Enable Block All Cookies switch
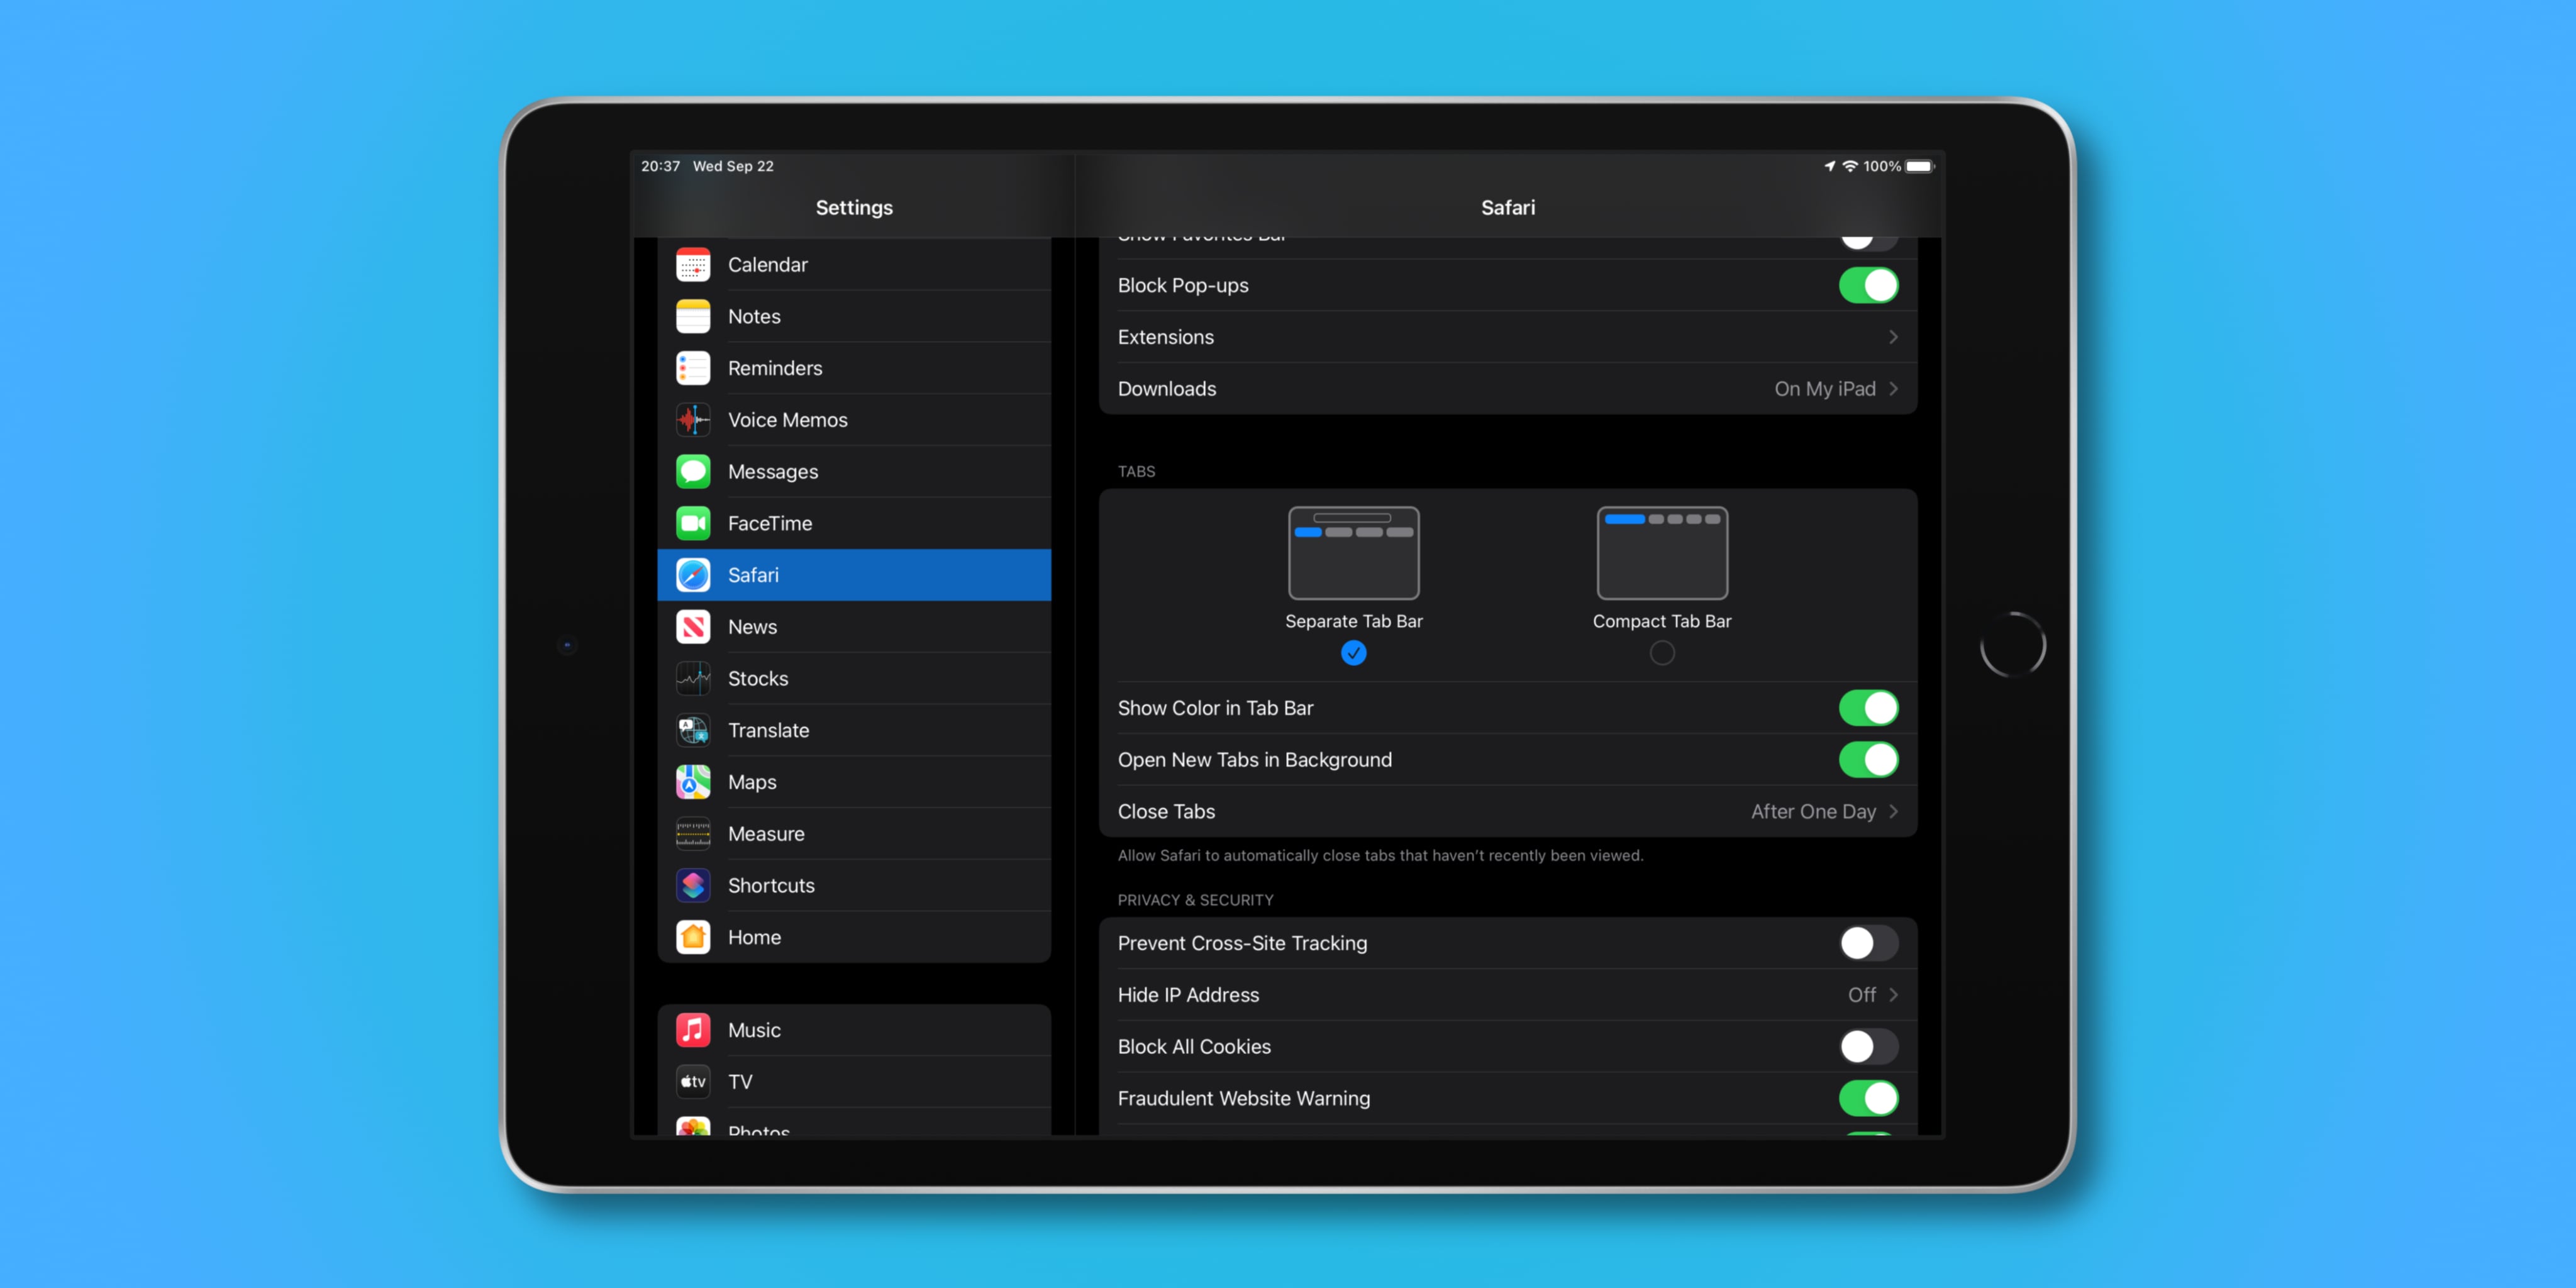This screenshot has height=1288, width=2576. [x=1868, y=1047]
